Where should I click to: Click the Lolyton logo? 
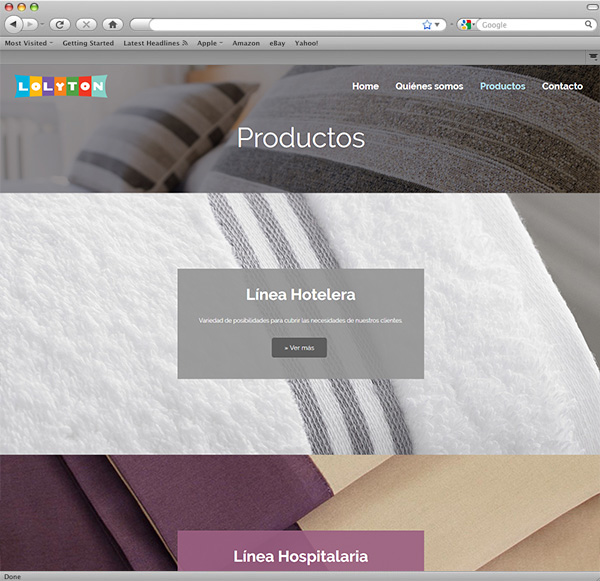[61, 87]
